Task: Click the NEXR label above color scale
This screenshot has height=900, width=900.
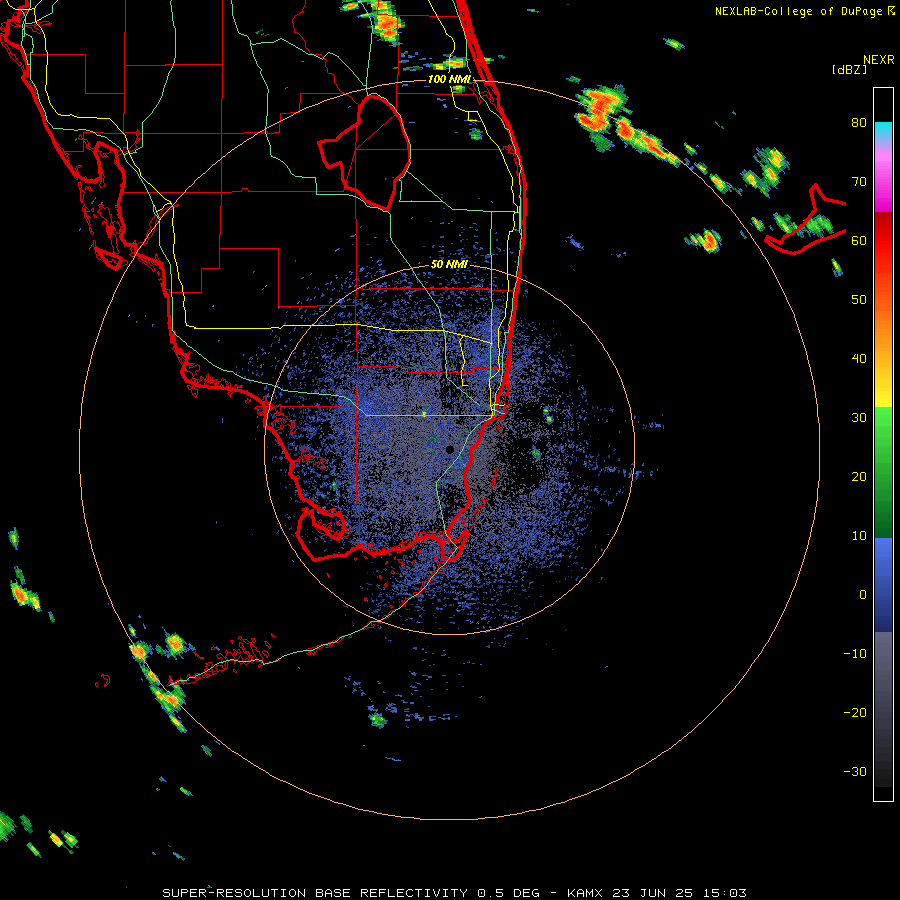Action: coord(879,60)
